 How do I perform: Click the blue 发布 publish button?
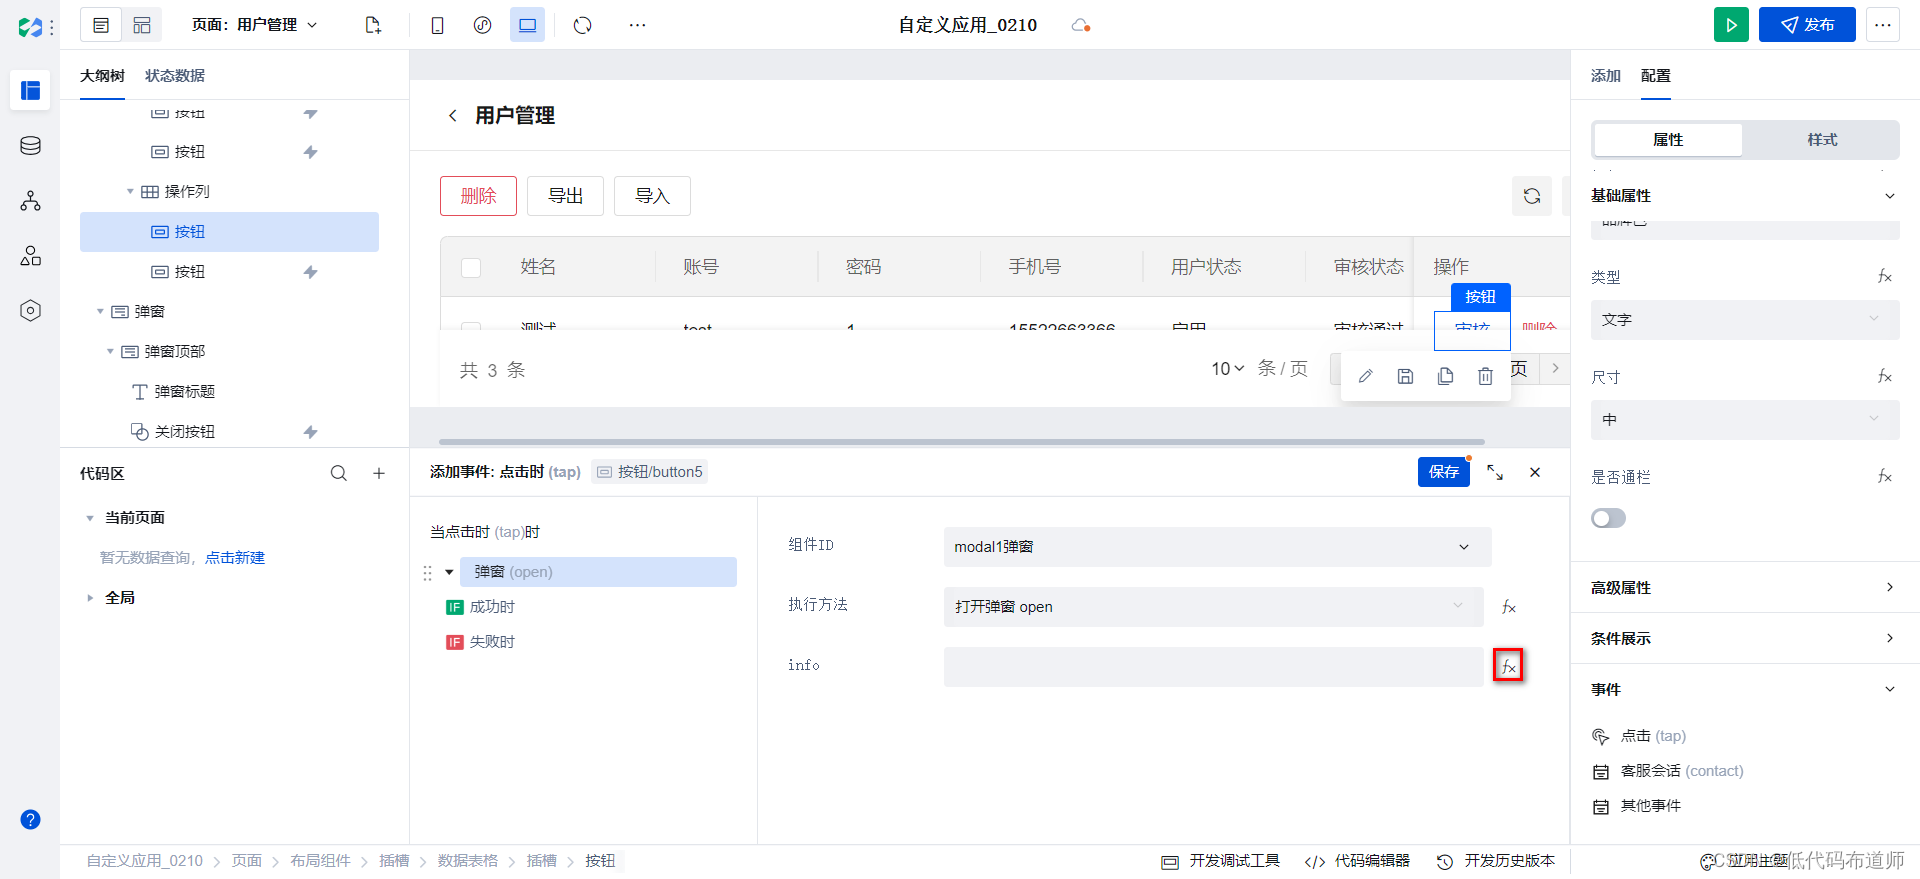click(1807, 25)
